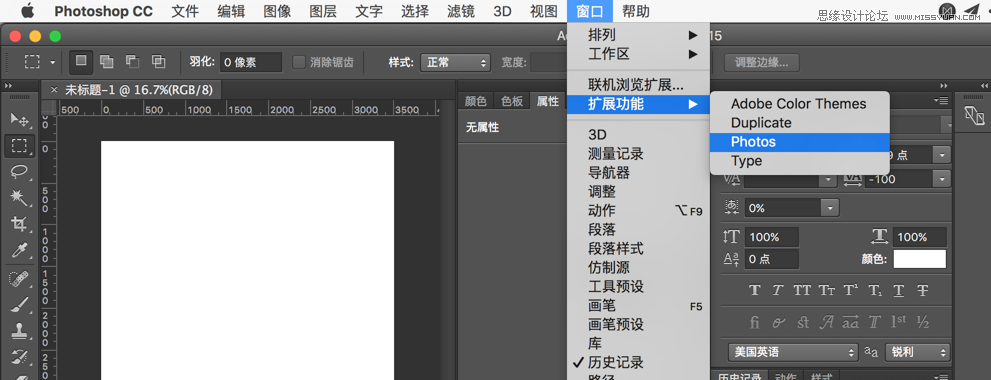Apply Superscript text style
This screenshot has height=380, width=991.
[x=851, y=290]
